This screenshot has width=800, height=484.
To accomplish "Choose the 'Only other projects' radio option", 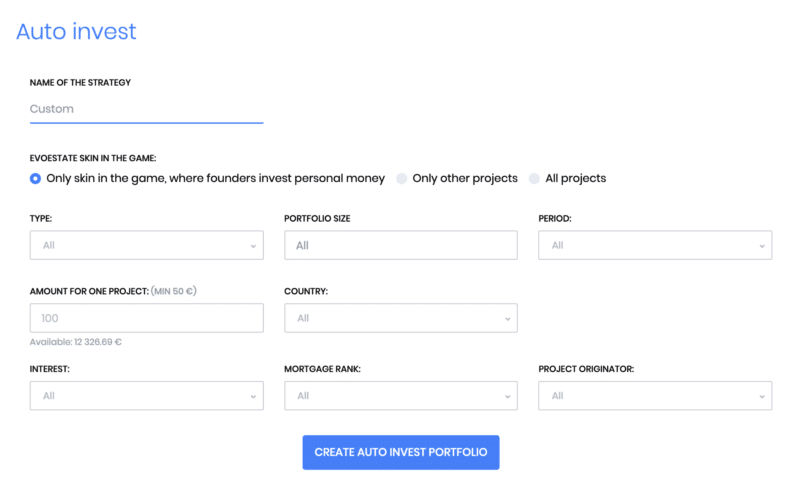I will 402,179.
